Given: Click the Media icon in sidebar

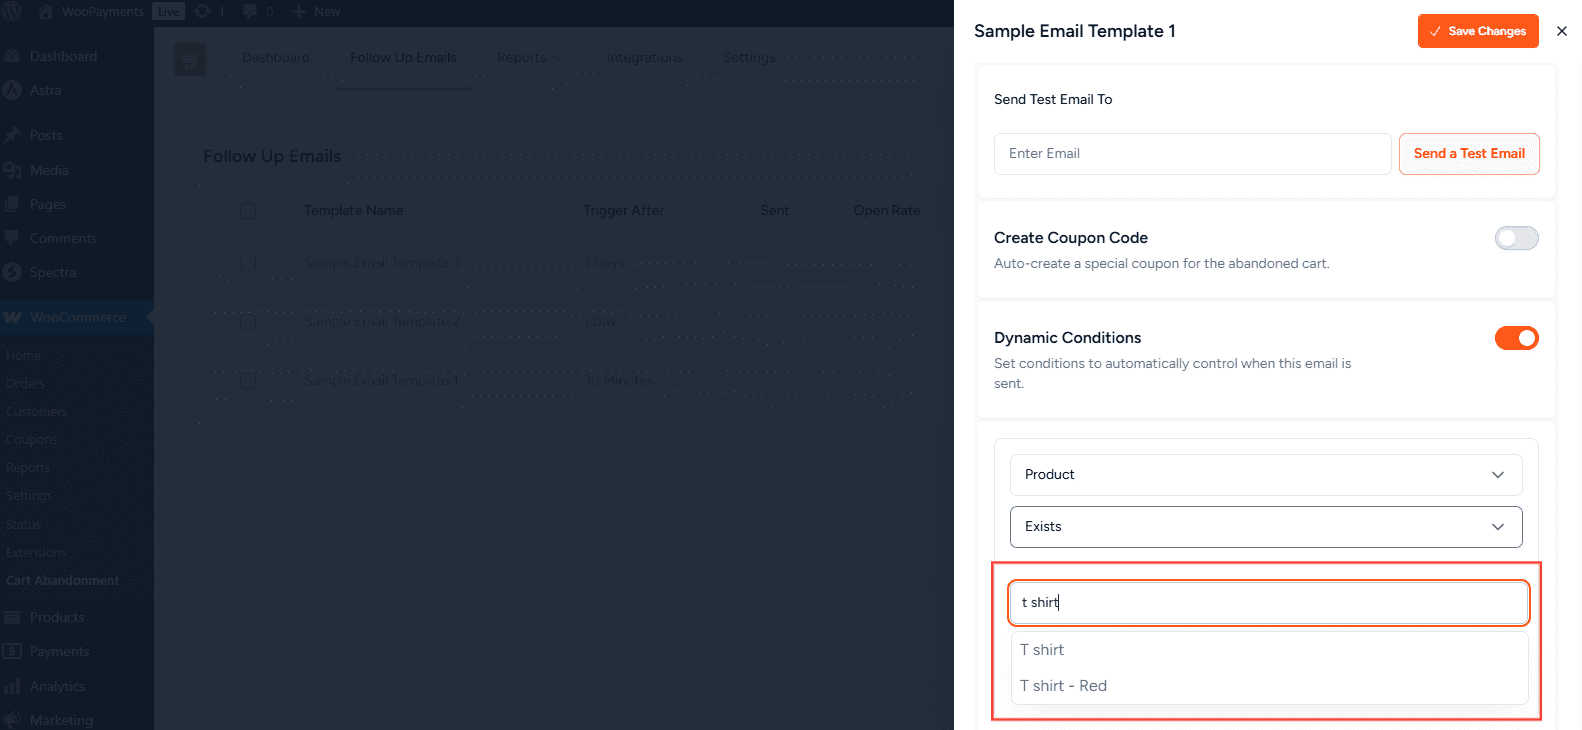Looking at the screenshot, I should (x=12, y=170).
